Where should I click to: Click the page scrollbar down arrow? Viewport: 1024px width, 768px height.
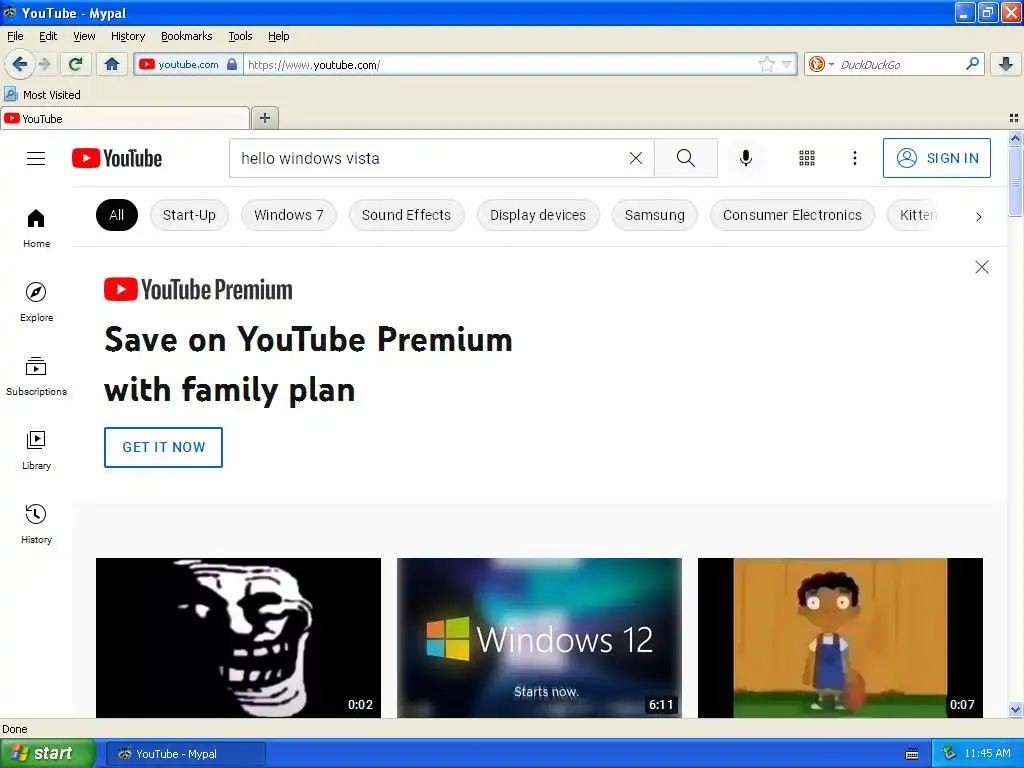point(1016,710)
